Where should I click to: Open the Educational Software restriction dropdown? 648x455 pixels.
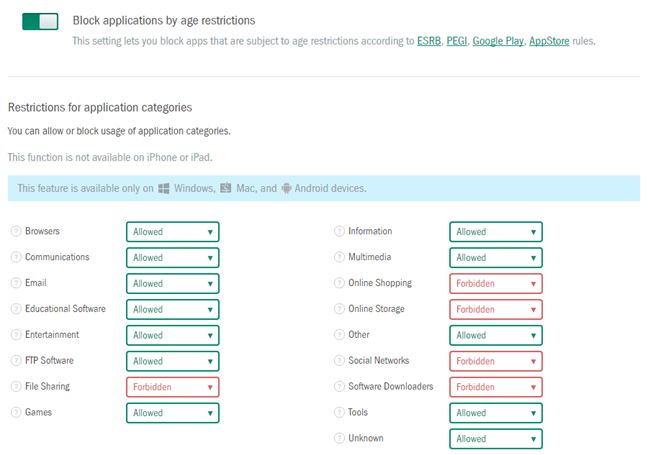173,310
